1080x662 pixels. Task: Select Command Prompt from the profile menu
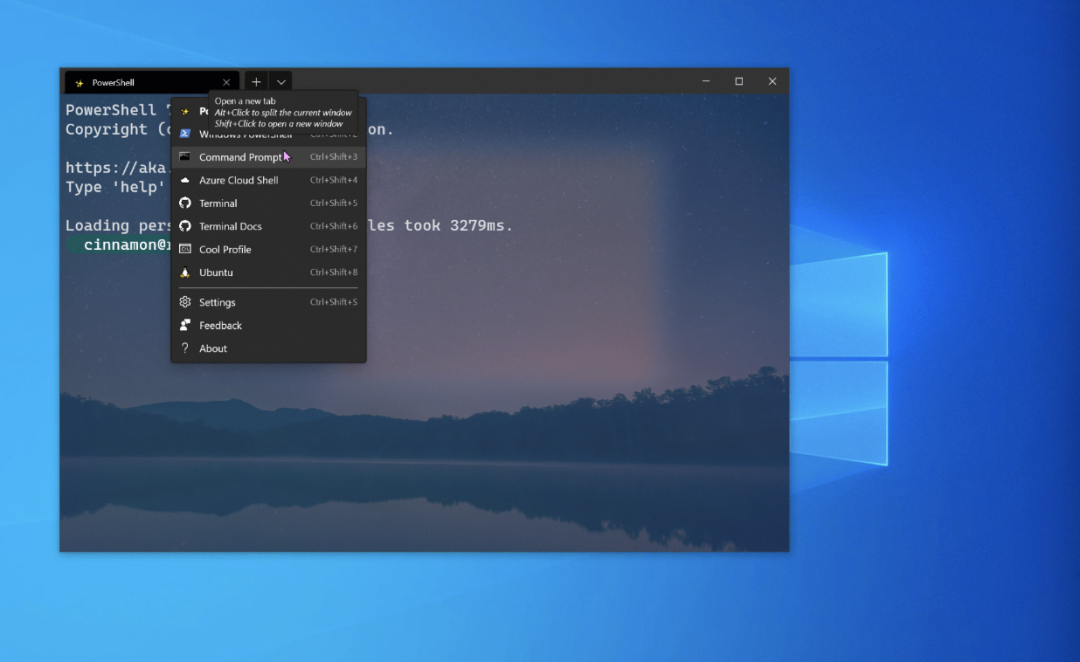[240, 157]
